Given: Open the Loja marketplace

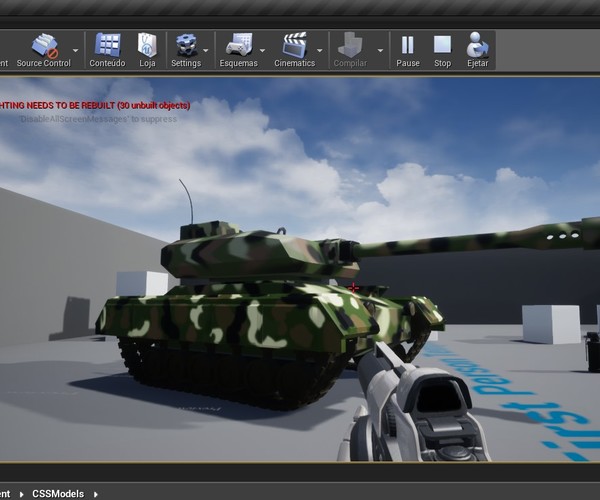Looking at the screenshot, I should point(147,50).
